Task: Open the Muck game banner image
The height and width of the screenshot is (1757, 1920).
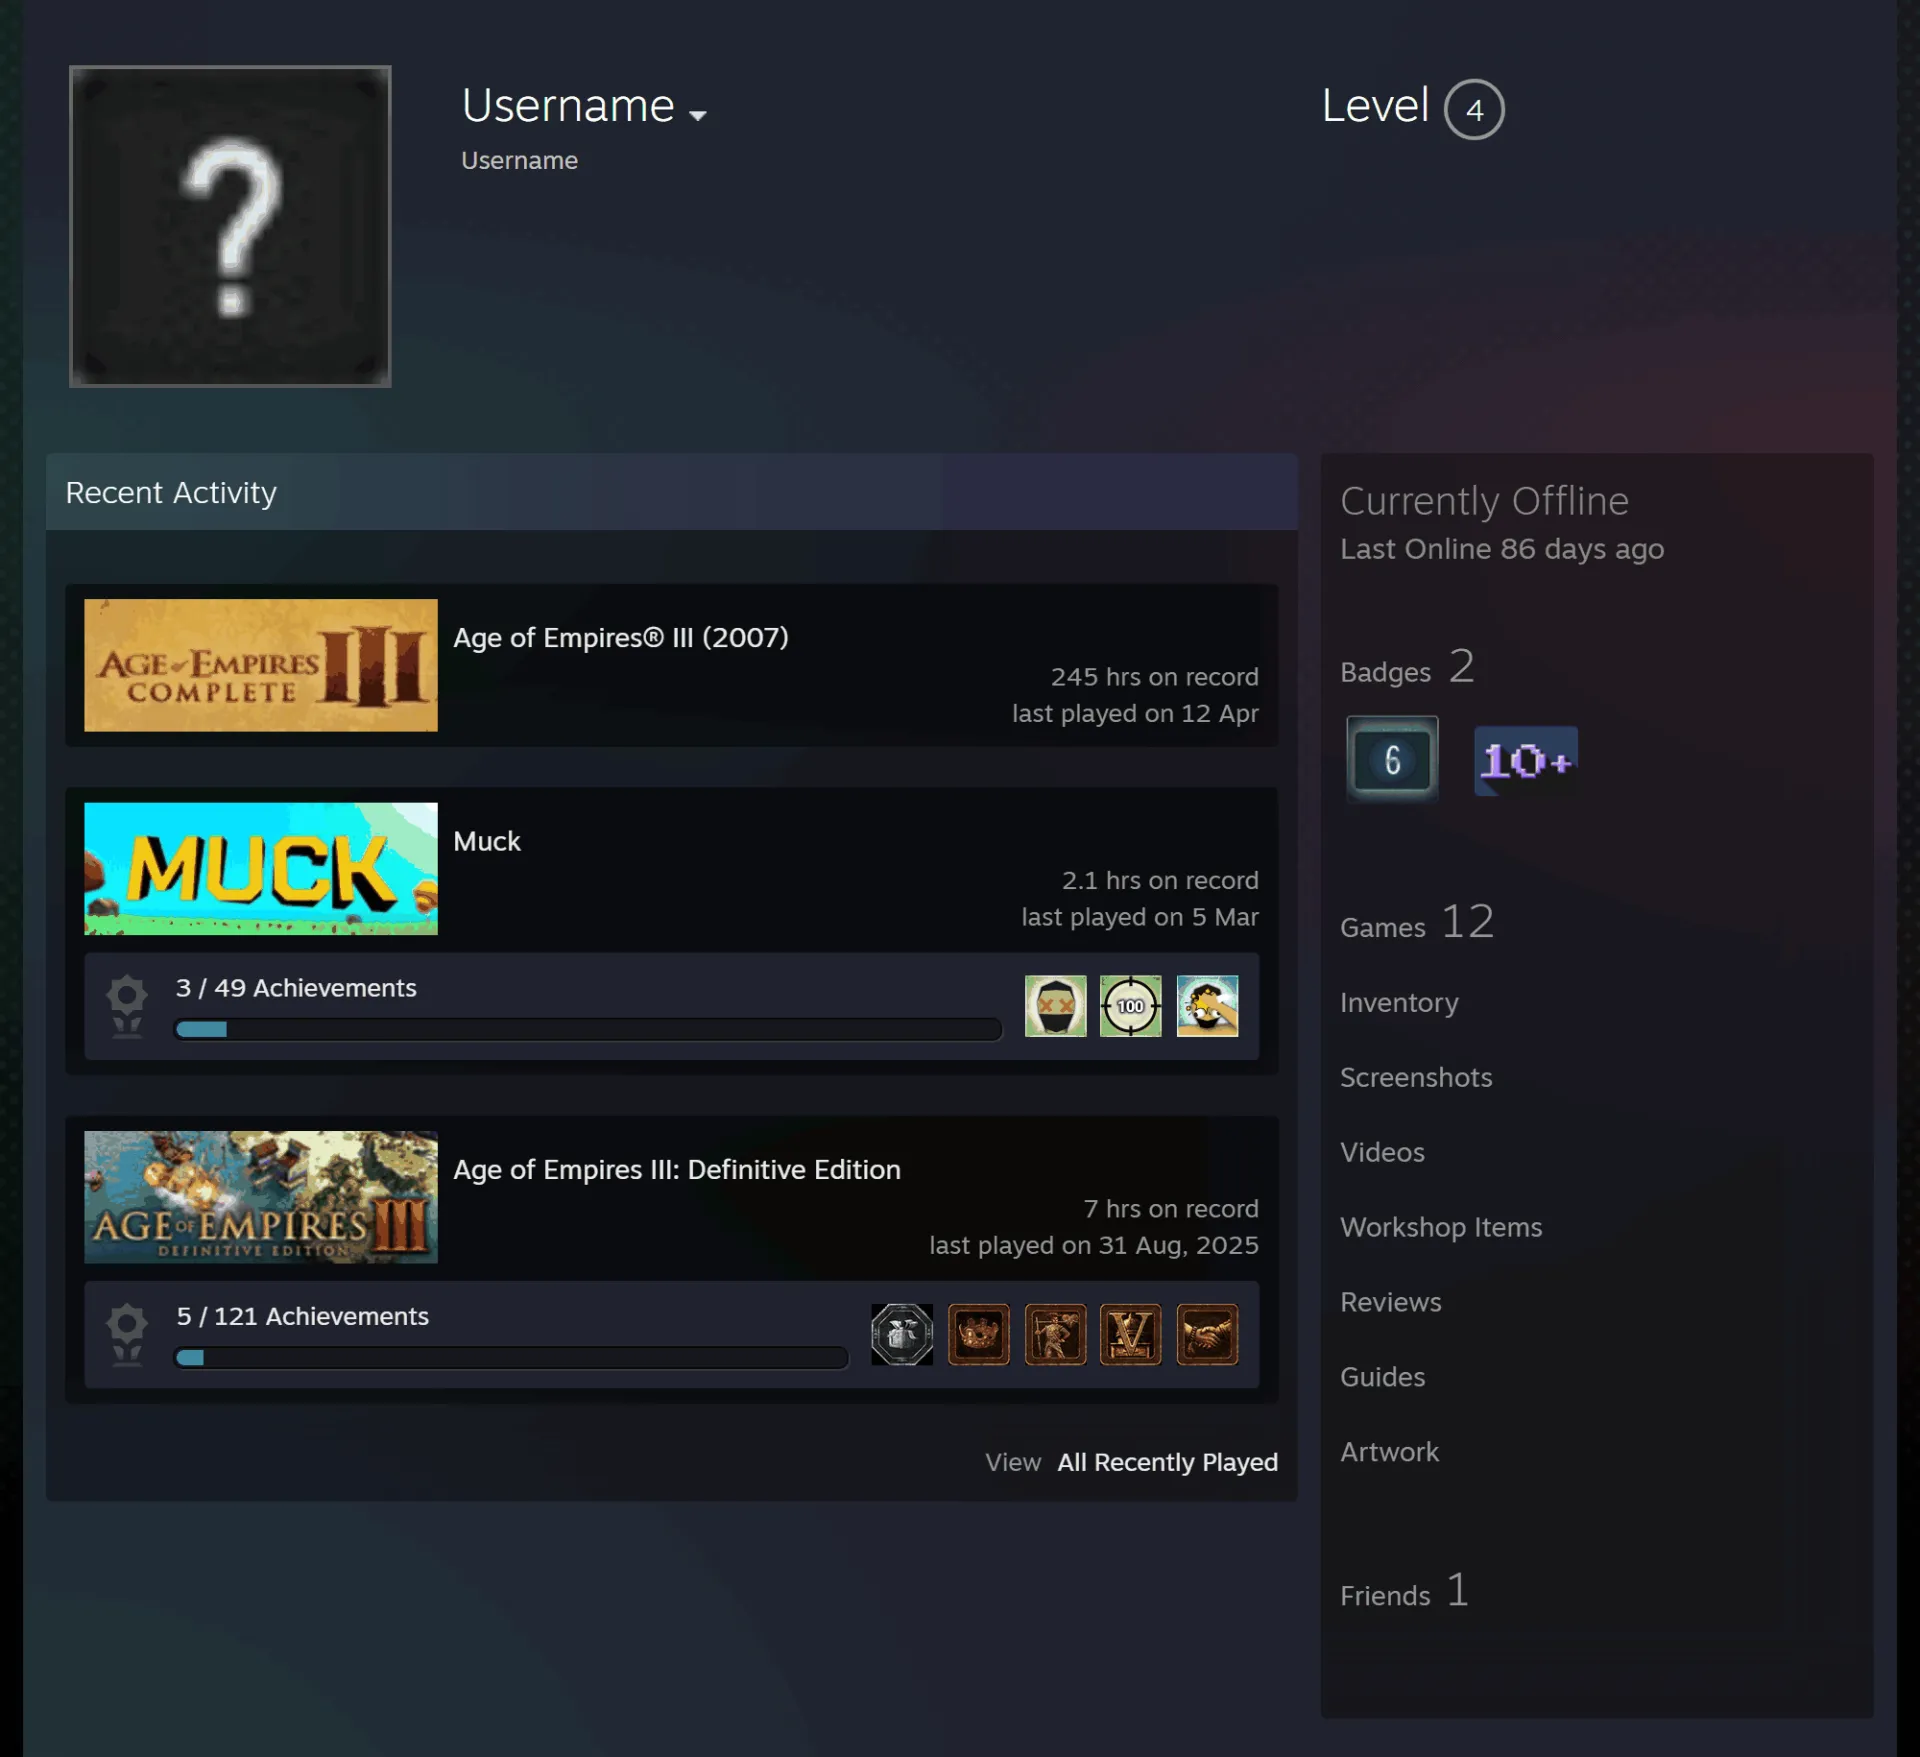Action: 261,869
